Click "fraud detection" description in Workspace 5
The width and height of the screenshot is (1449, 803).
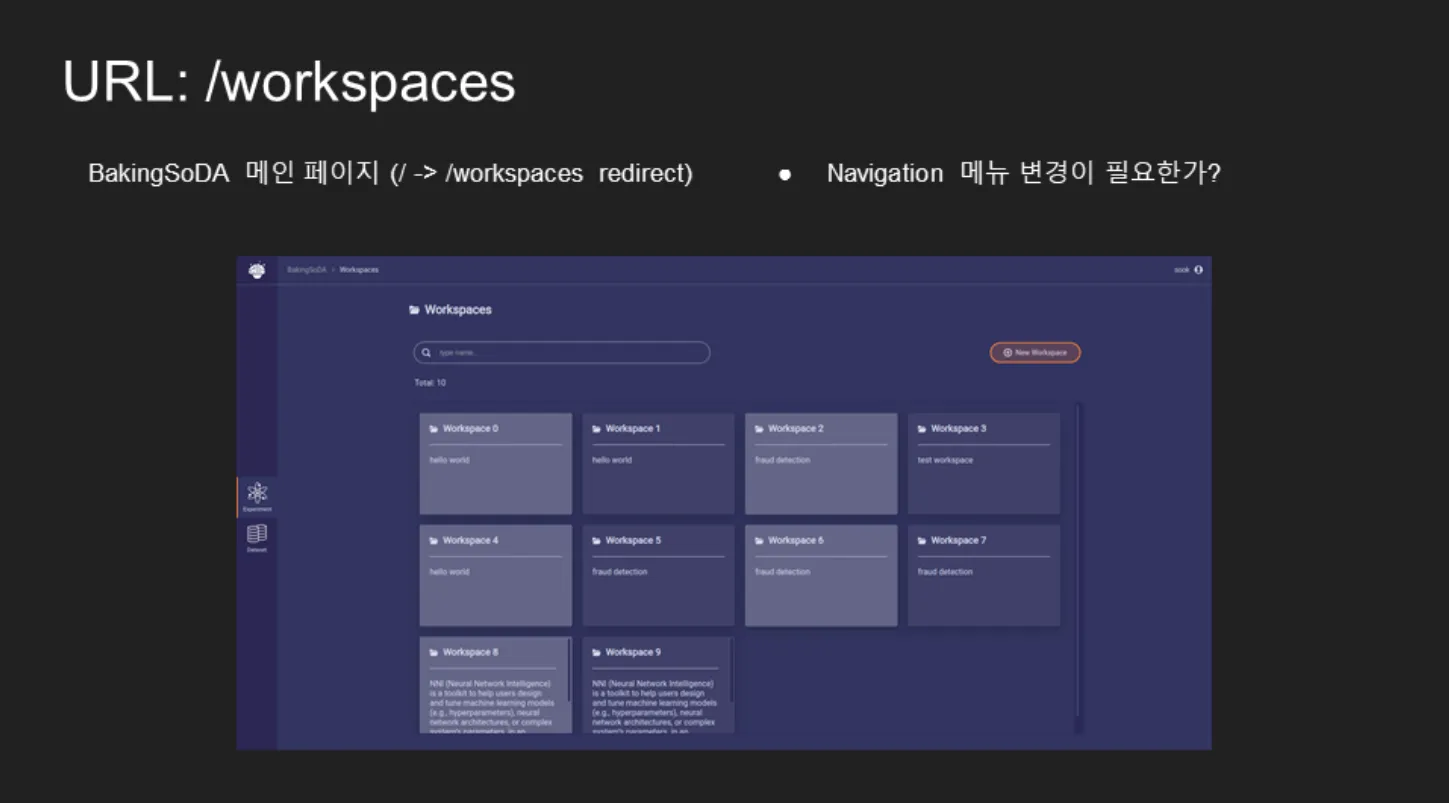[620, 573]
